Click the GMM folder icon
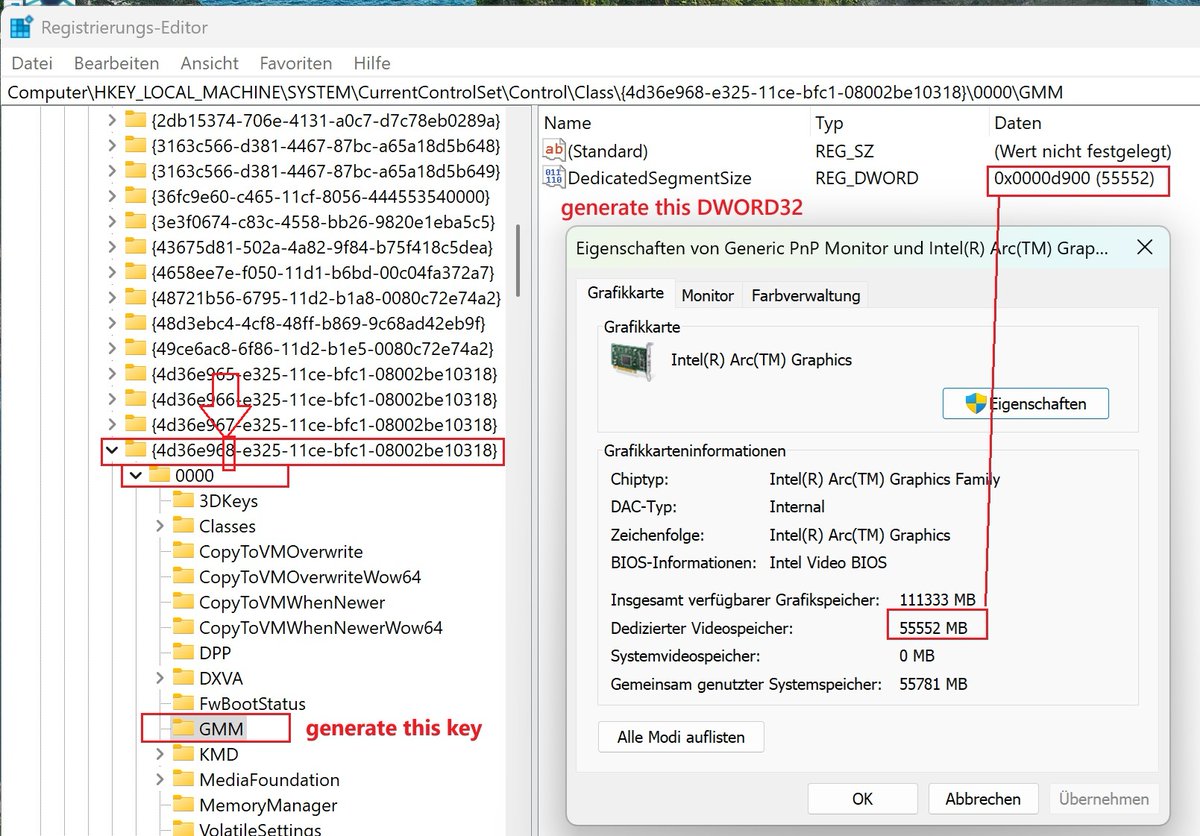The image size is (1200, 836). tap(183, 729)
